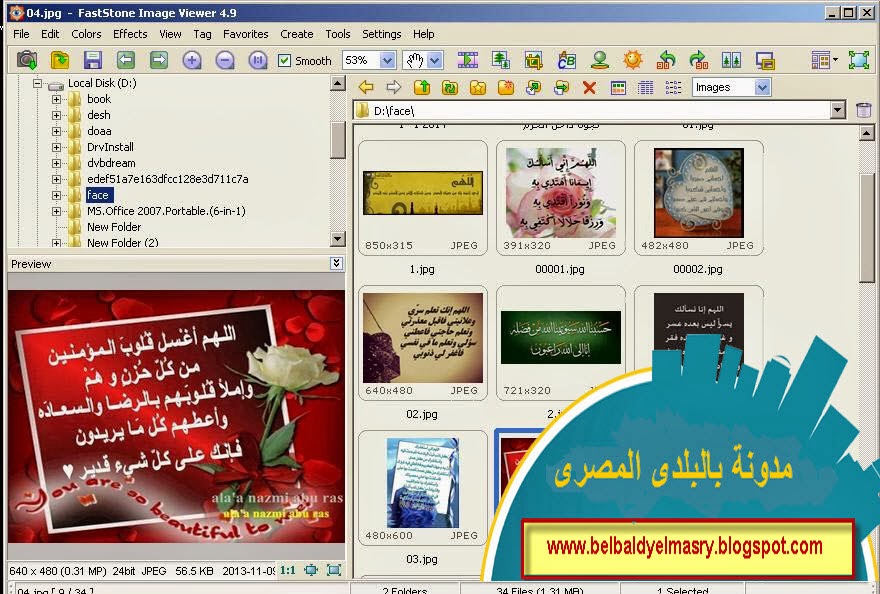The width and height of the screenshot is (880, 594).
Task: Rotate image left 90 degrees
Action: click(666, 60)
